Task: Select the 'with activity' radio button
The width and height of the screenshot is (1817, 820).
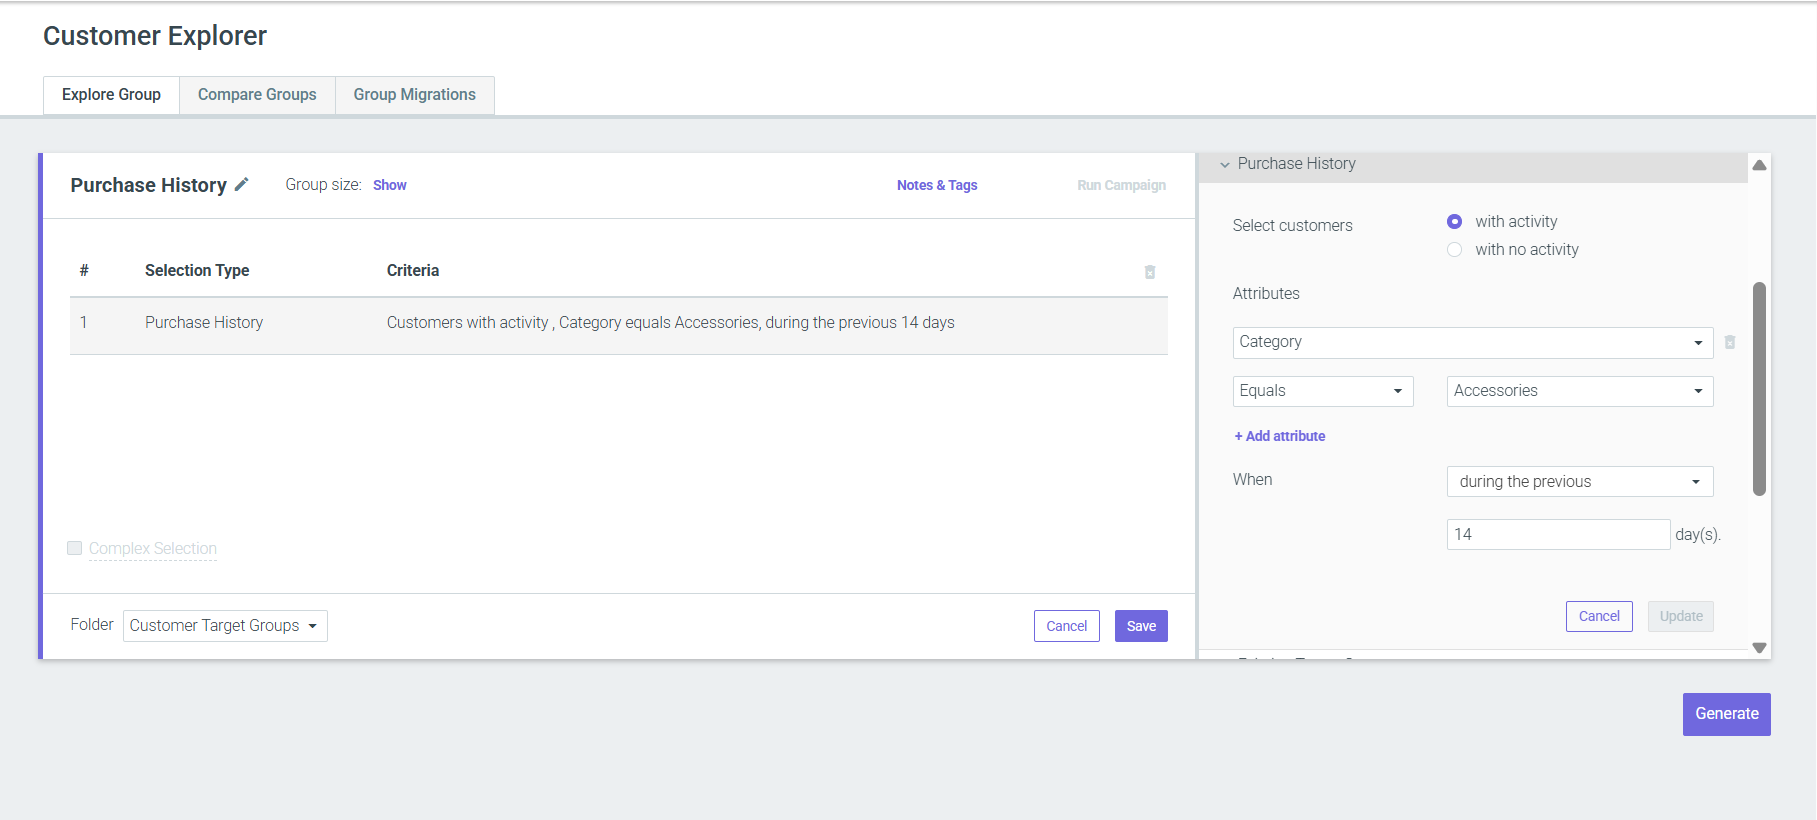Action: pos(1454,222)
